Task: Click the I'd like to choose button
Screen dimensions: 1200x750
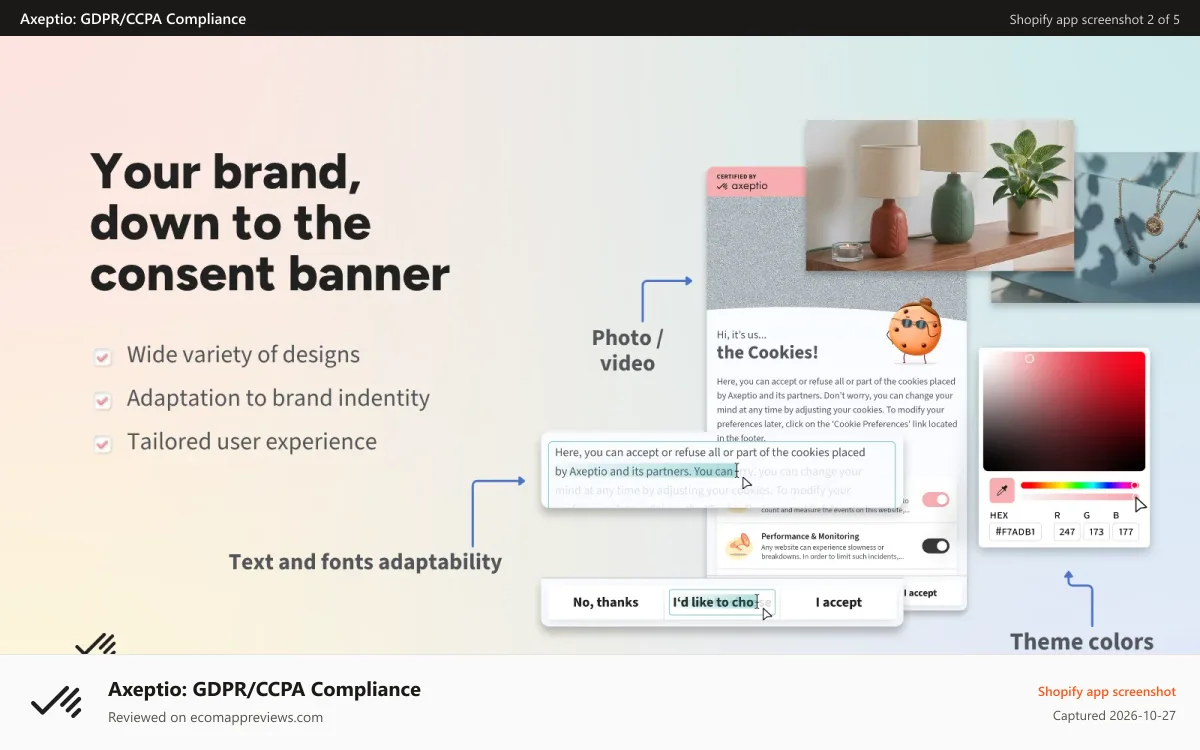Action: pos(722,602)
